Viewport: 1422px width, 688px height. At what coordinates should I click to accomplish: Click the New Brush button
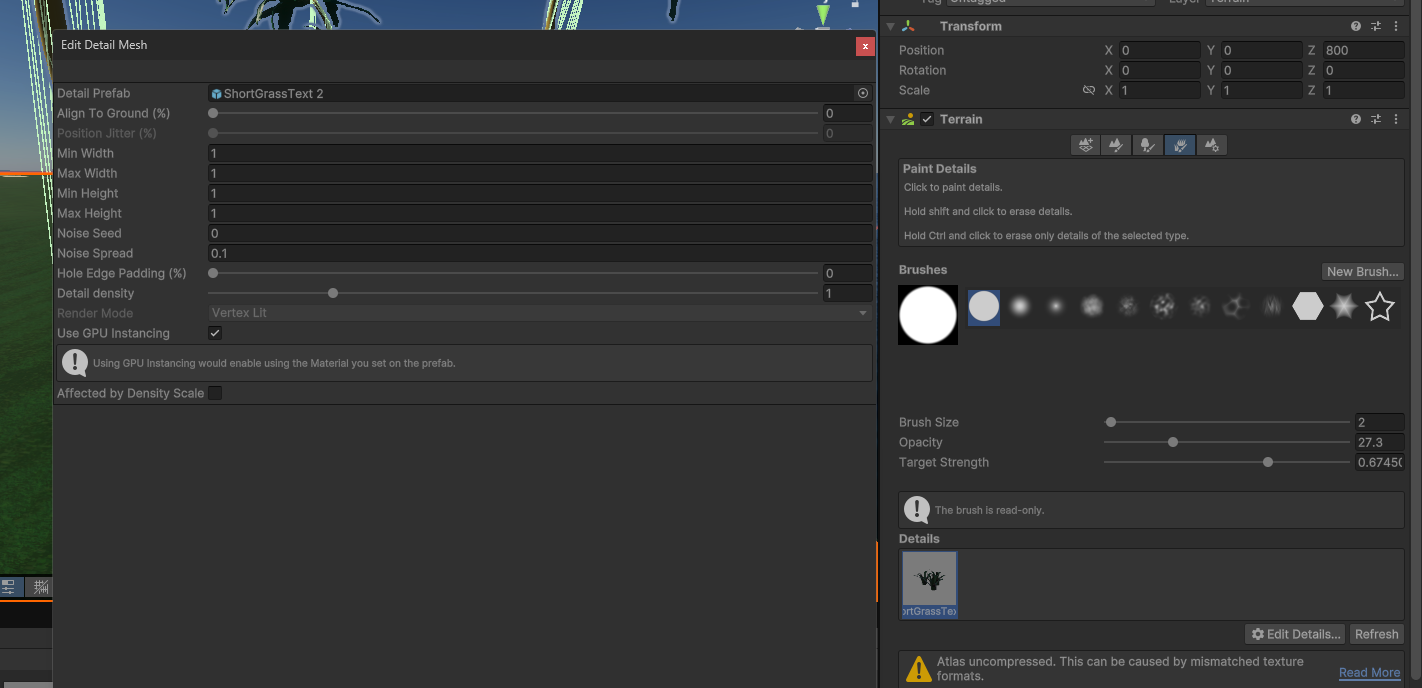(x=1362, y=271)
